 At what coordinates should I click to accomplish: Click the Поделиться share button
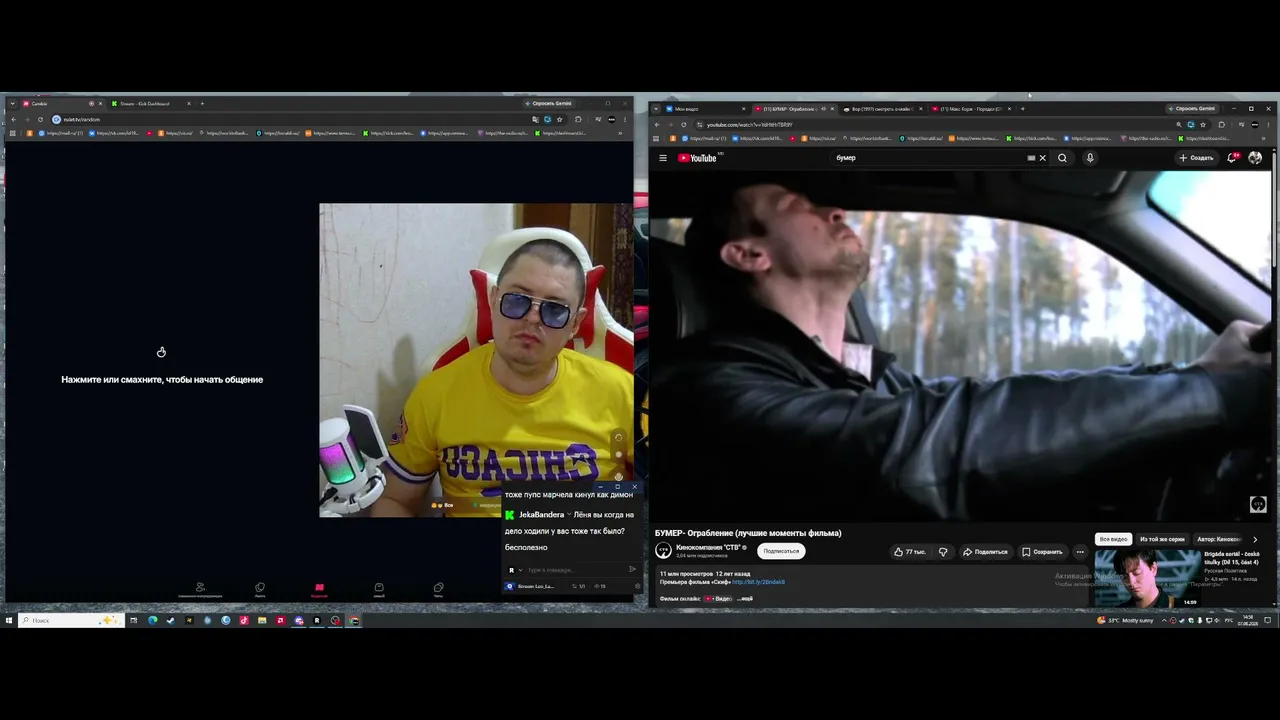(985, 552)
